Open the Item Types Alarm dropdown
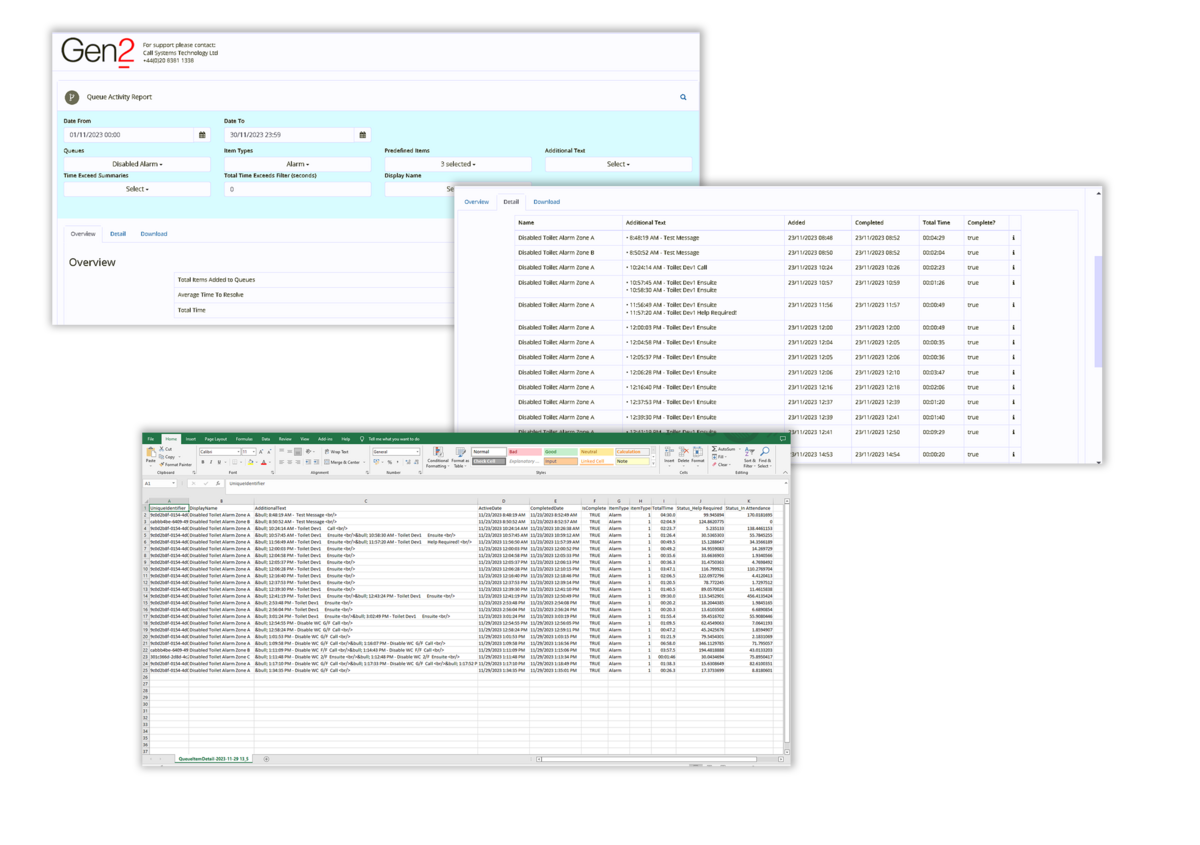The height and width of the screenshot is (845, 1200). (x=297, y=164)
